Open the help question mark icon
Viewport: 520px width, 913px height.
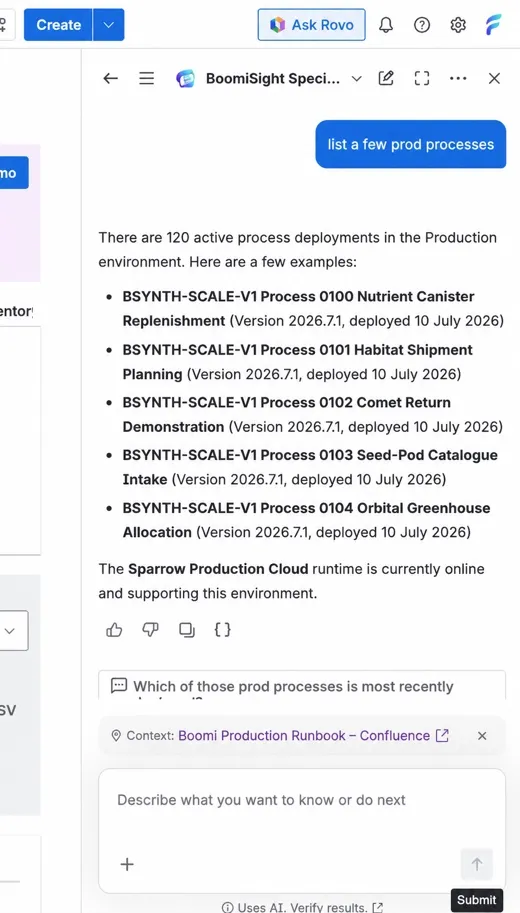(x=422, y=25)
